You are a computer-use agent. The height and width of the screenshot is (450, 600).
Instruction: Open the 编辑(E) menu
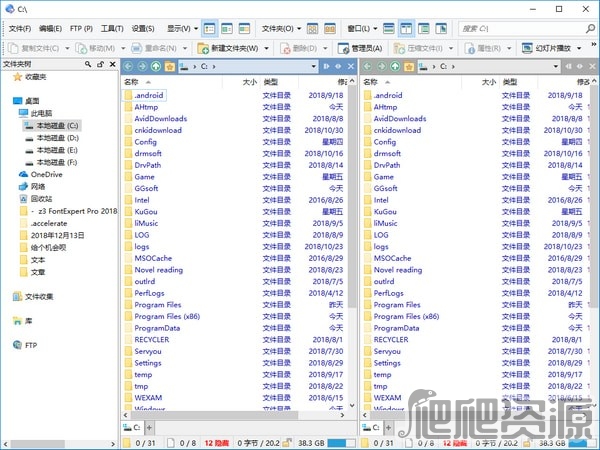coord(51,29)
